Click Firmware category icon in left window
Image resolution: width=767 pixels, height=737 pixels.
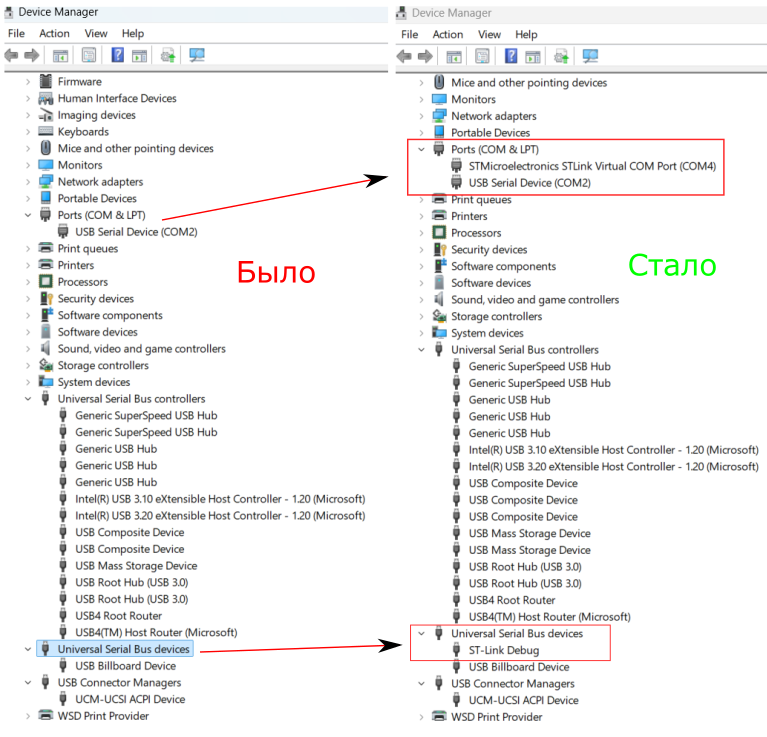[45, 81]
